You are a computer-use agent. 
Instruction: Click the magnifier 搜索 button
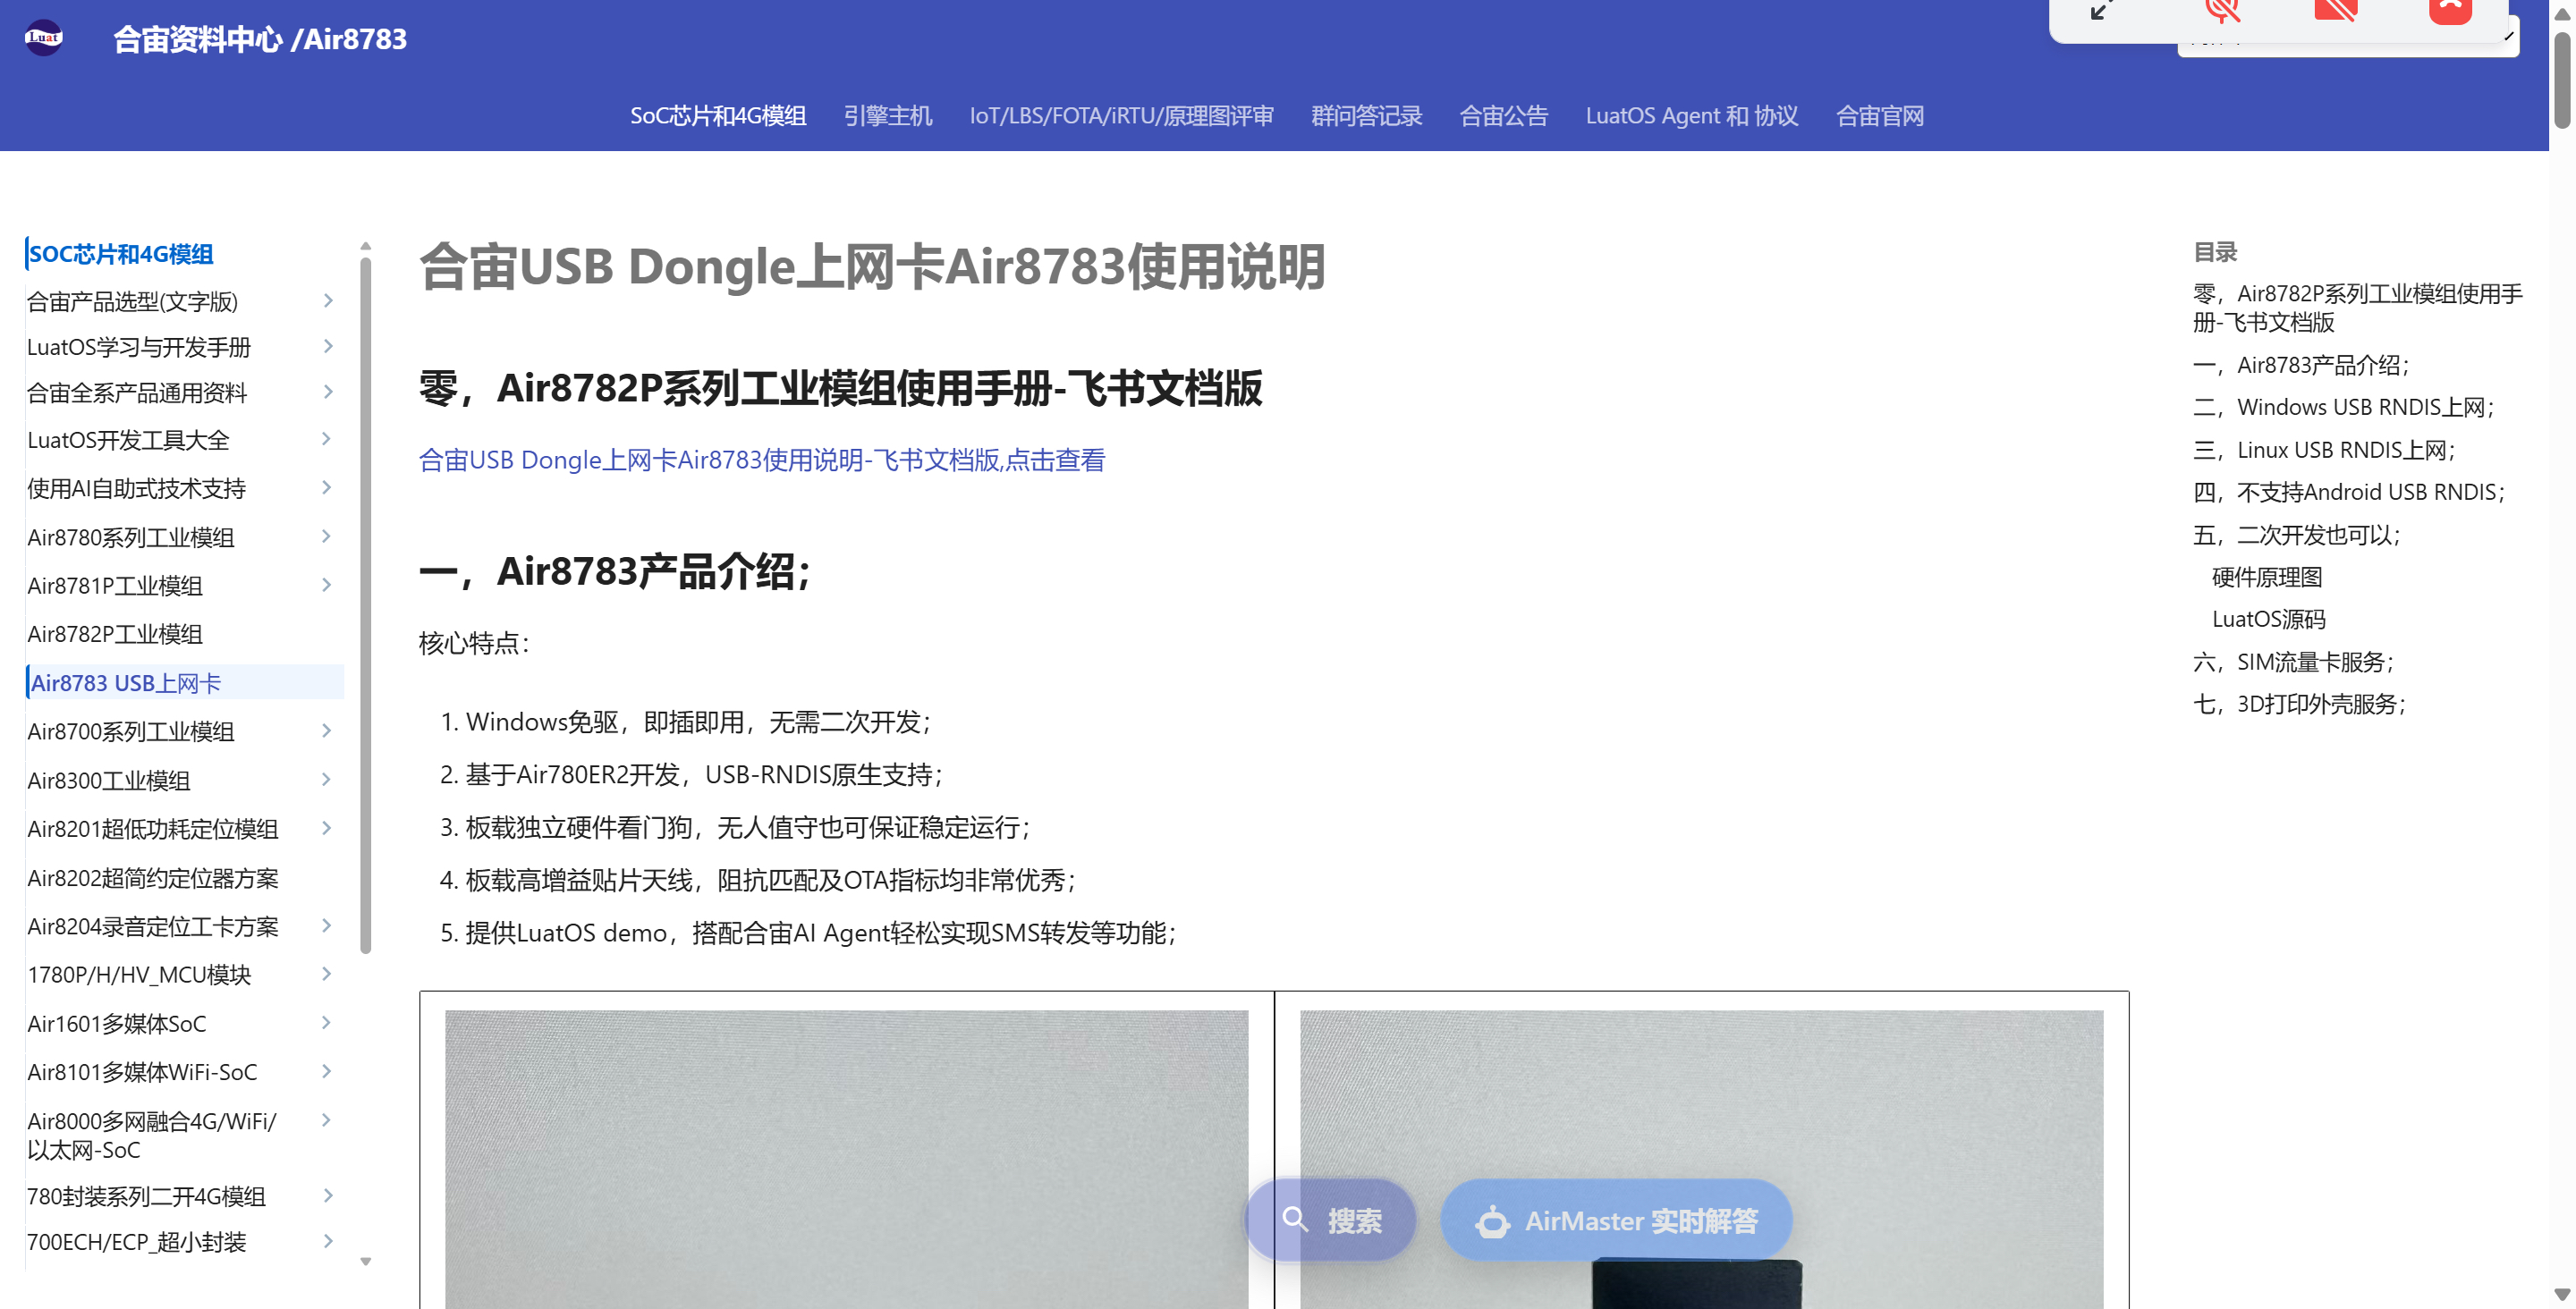1331,1220
